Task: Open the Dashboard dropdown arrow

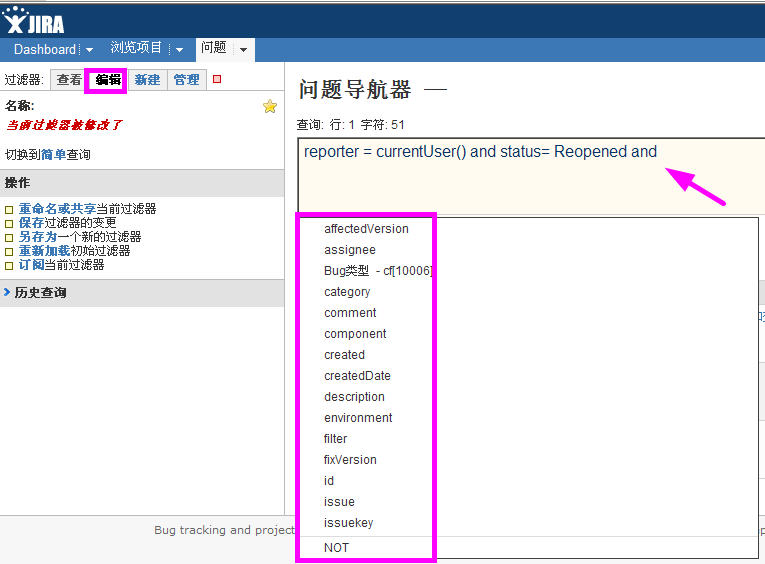Action: click(89, 50)
